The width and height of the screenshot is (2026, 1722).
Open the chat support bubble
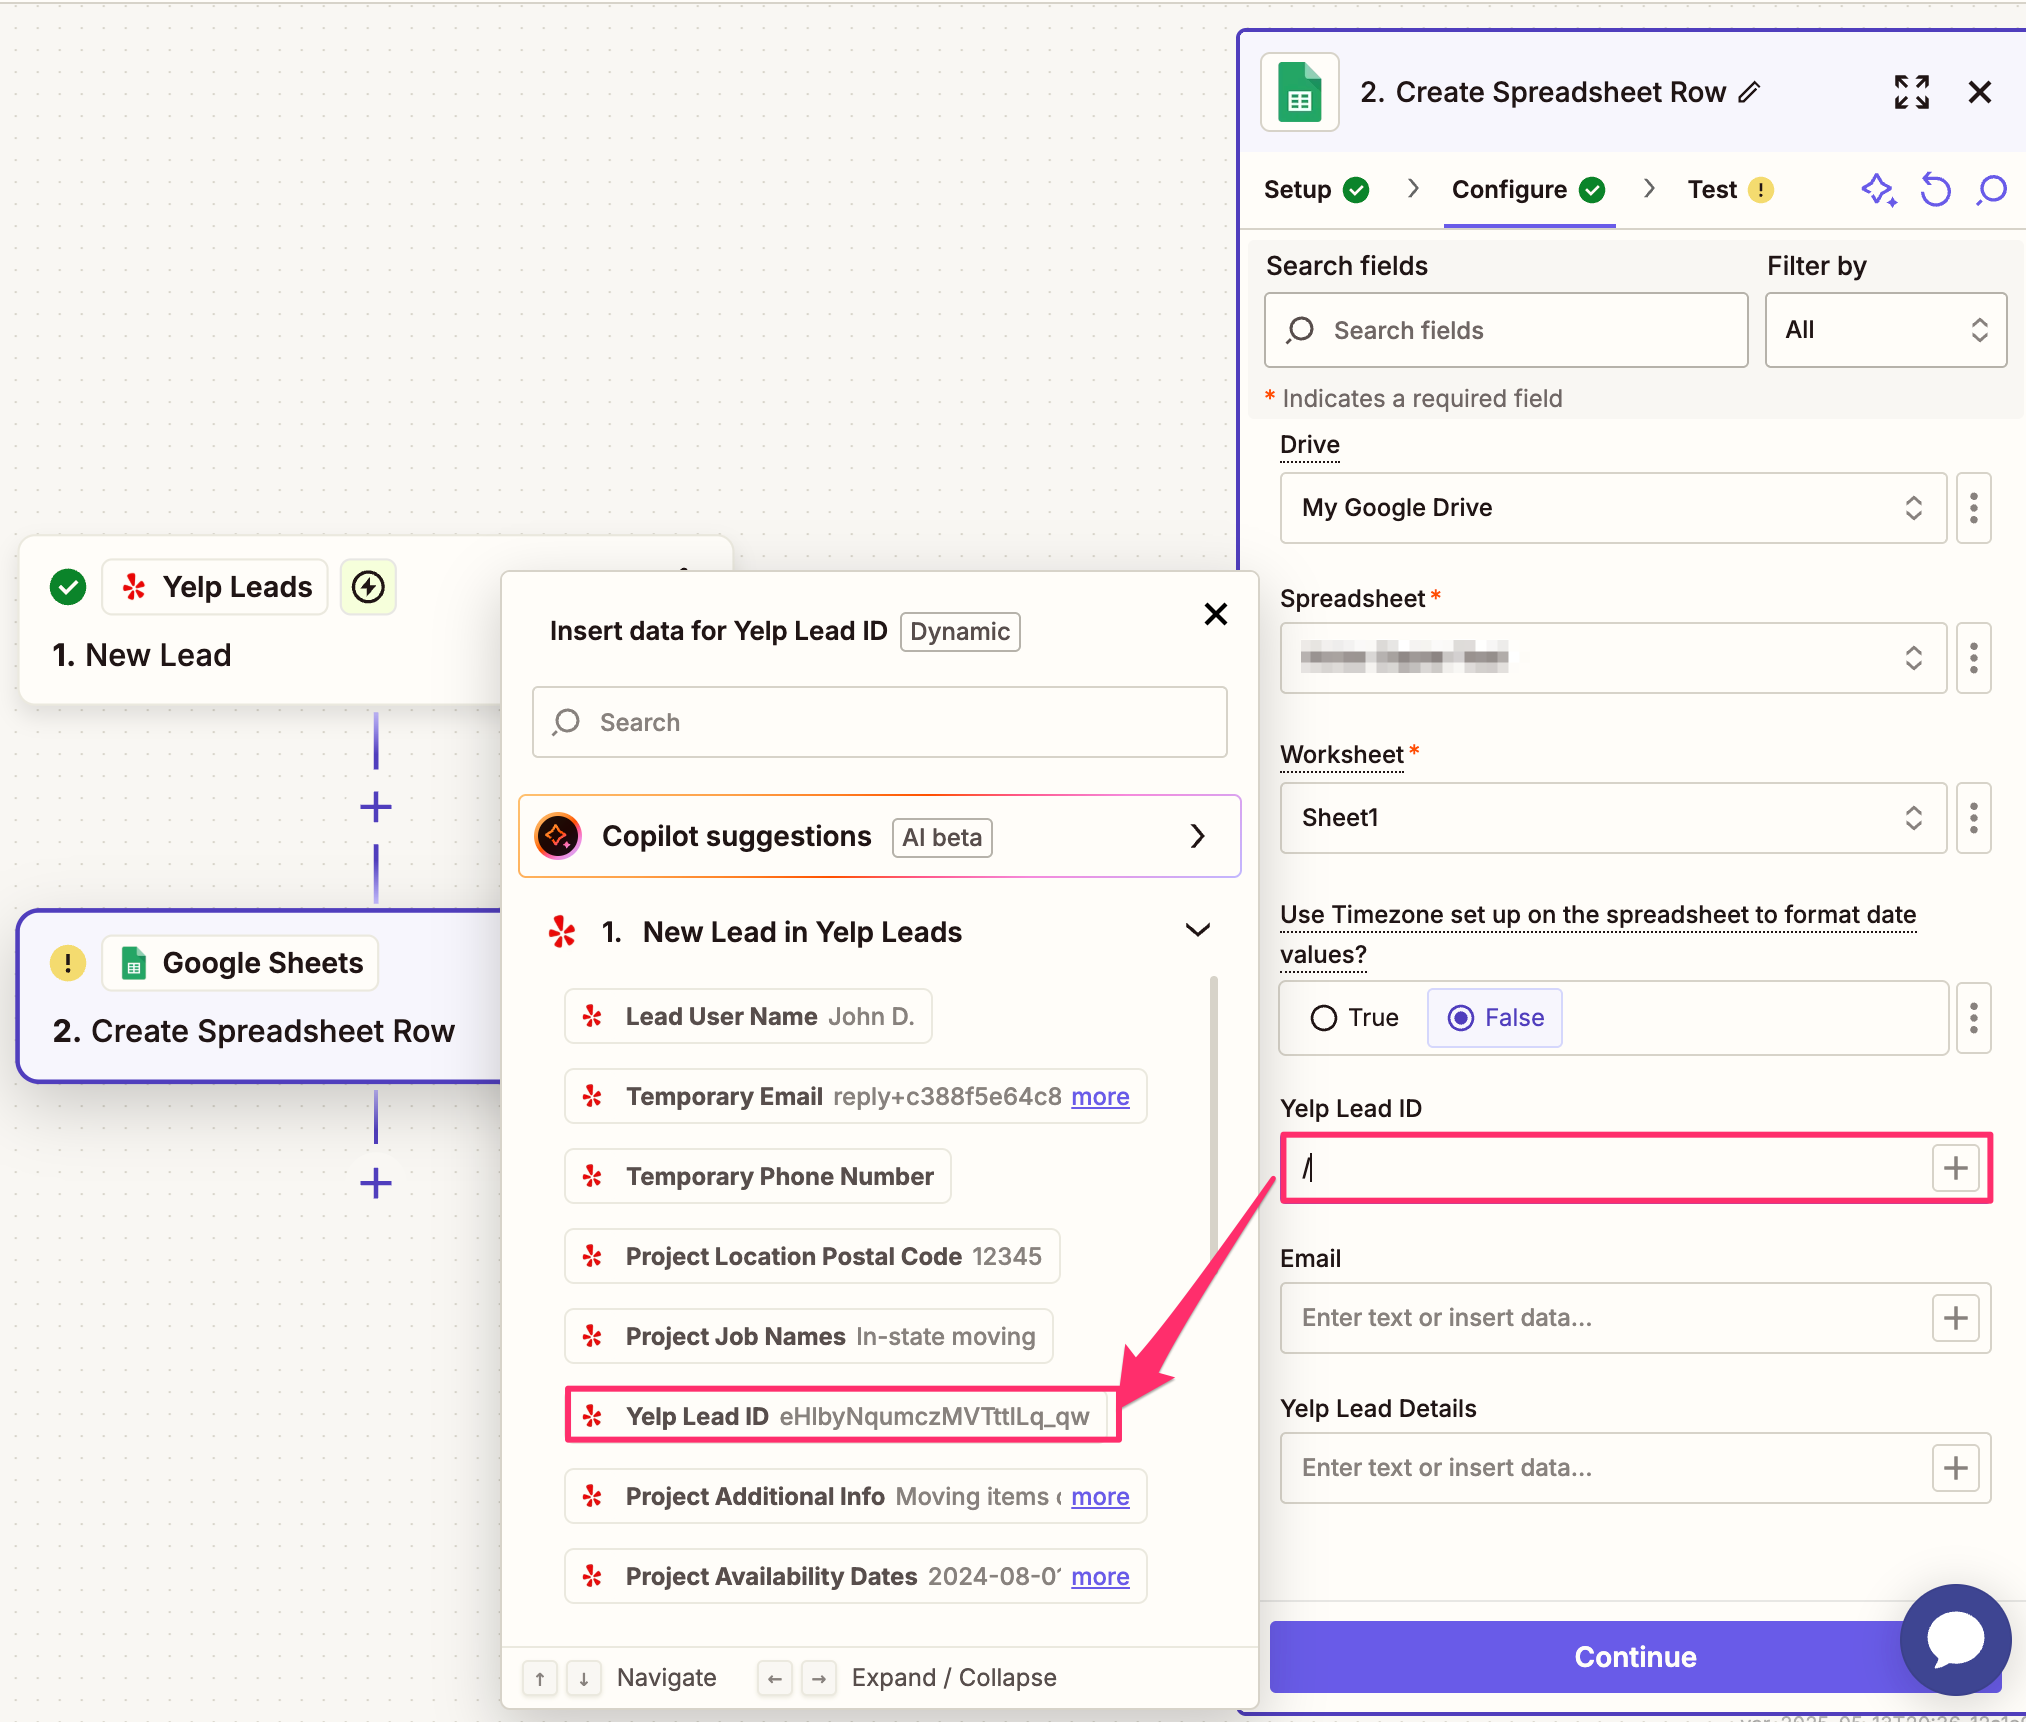coord(1955,1640)
